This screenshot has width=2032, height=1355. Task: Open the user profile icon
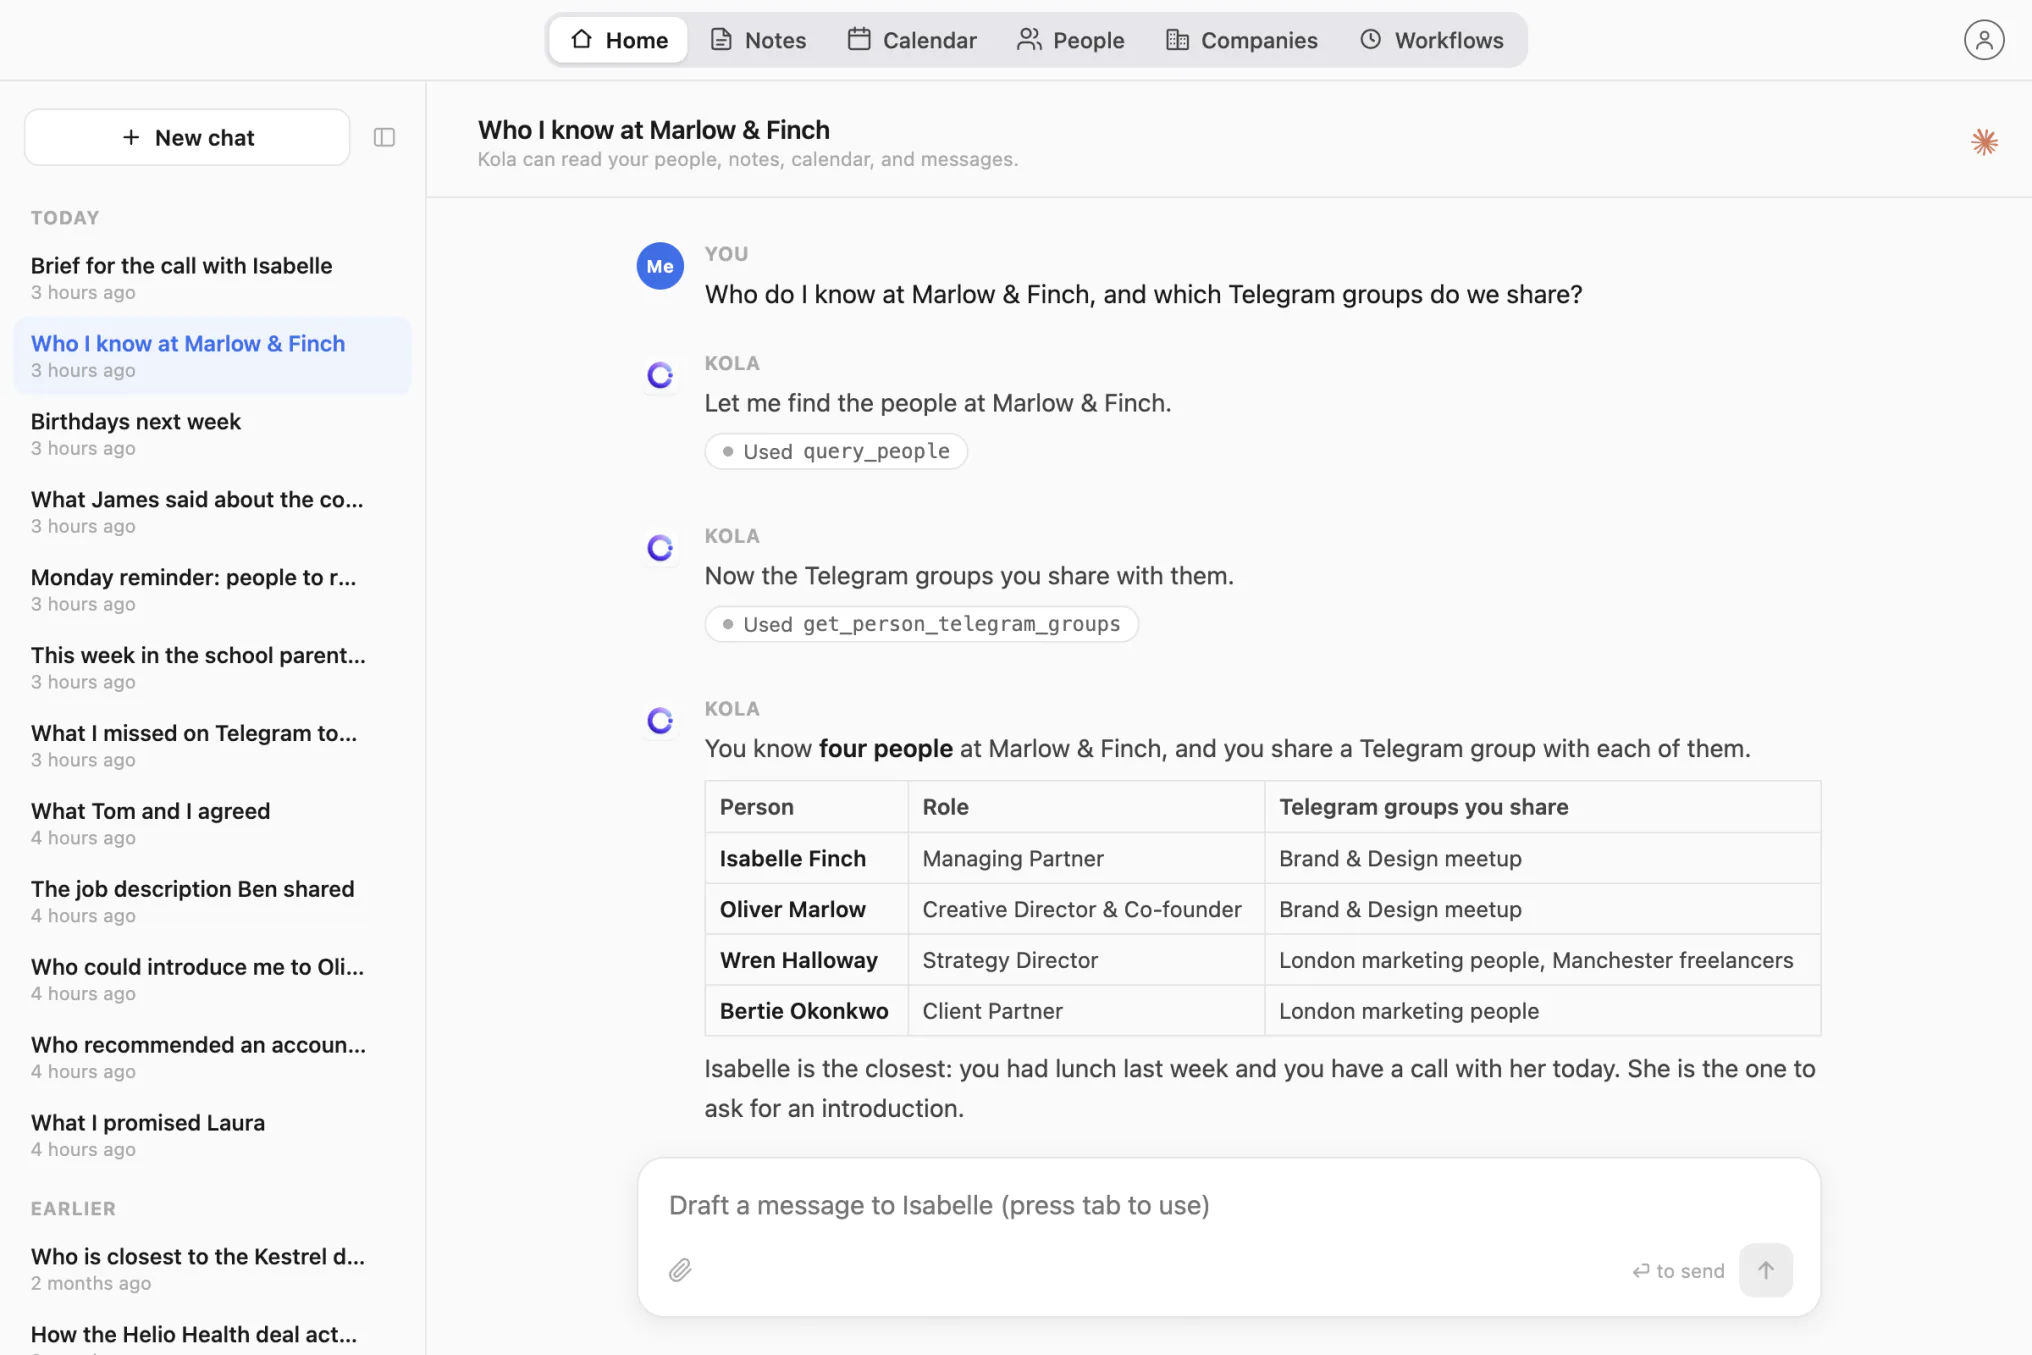click(1983, 40)
